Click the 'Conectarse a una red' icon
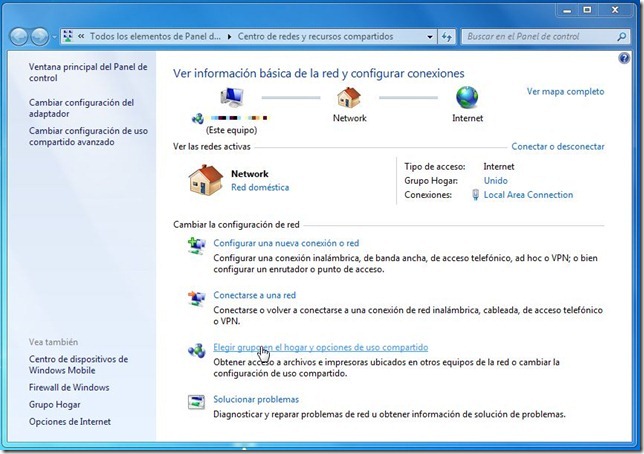Image resolution: width=644 pixels, height=454 pixels. (196, 298)
